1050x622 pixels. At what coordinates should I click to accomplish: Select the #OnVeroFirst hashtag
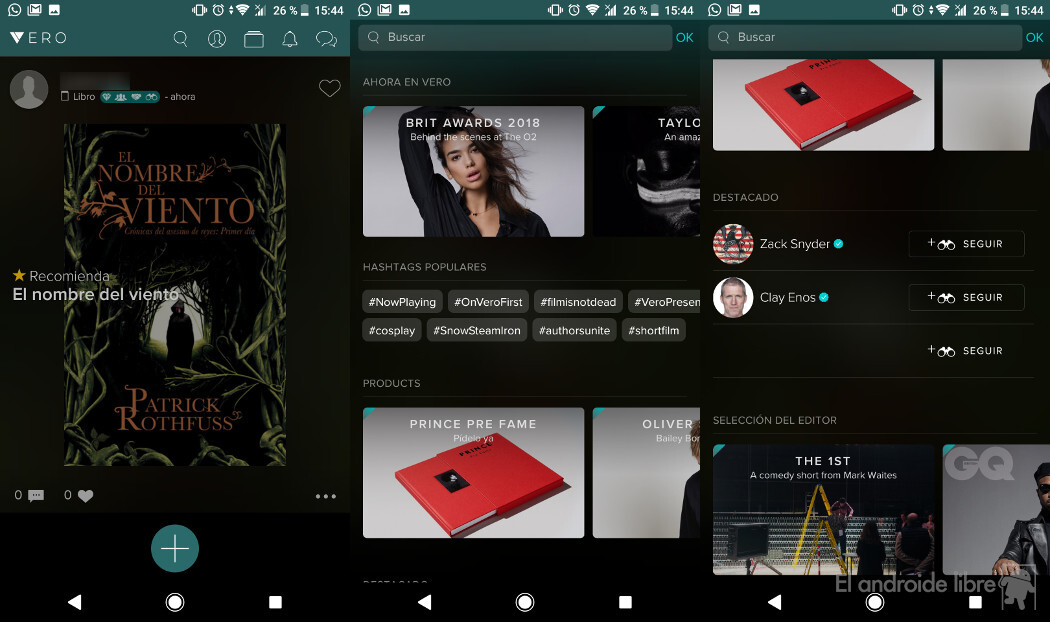click(488, 302)
